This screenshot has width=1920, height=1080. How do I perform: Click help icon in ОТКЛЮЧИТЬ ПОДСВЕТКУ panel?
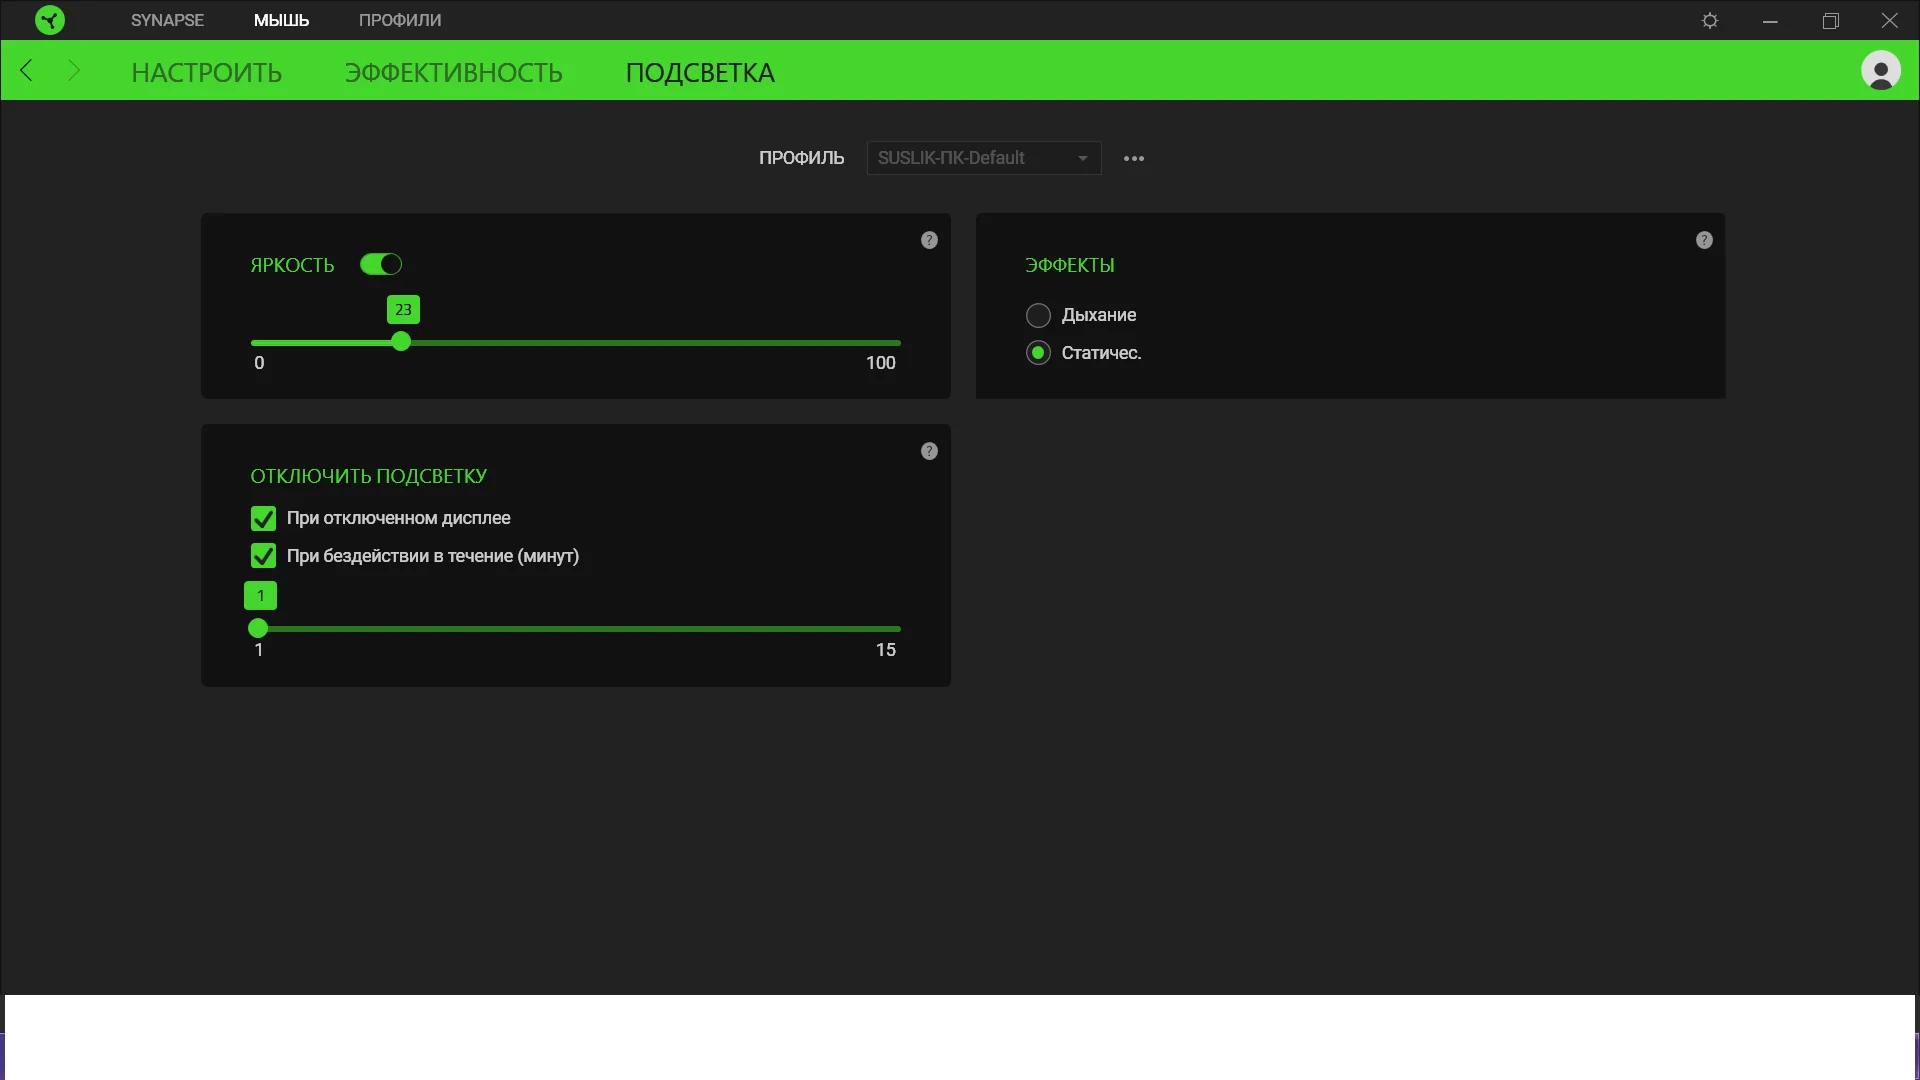coord(929,451)
